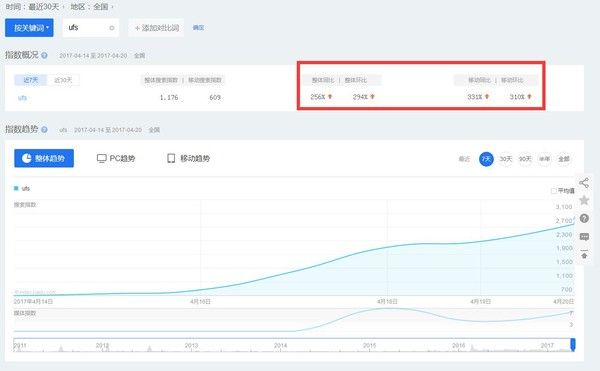Image resolution: width=600 pixels, height=371 pixels.
Task: Click help icon next to 指数趋势
Action: click(44, 130)
